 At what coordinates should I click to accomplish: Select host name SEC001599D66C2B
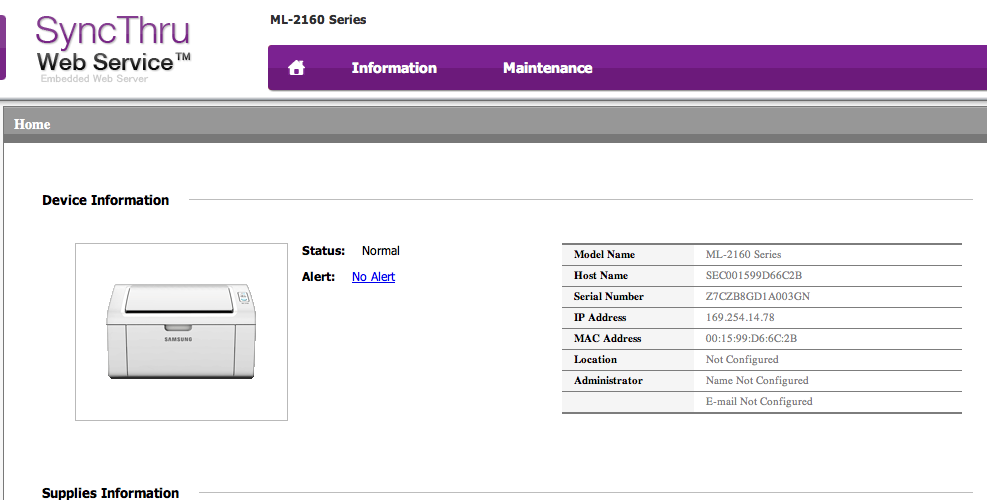coord(753,275)
